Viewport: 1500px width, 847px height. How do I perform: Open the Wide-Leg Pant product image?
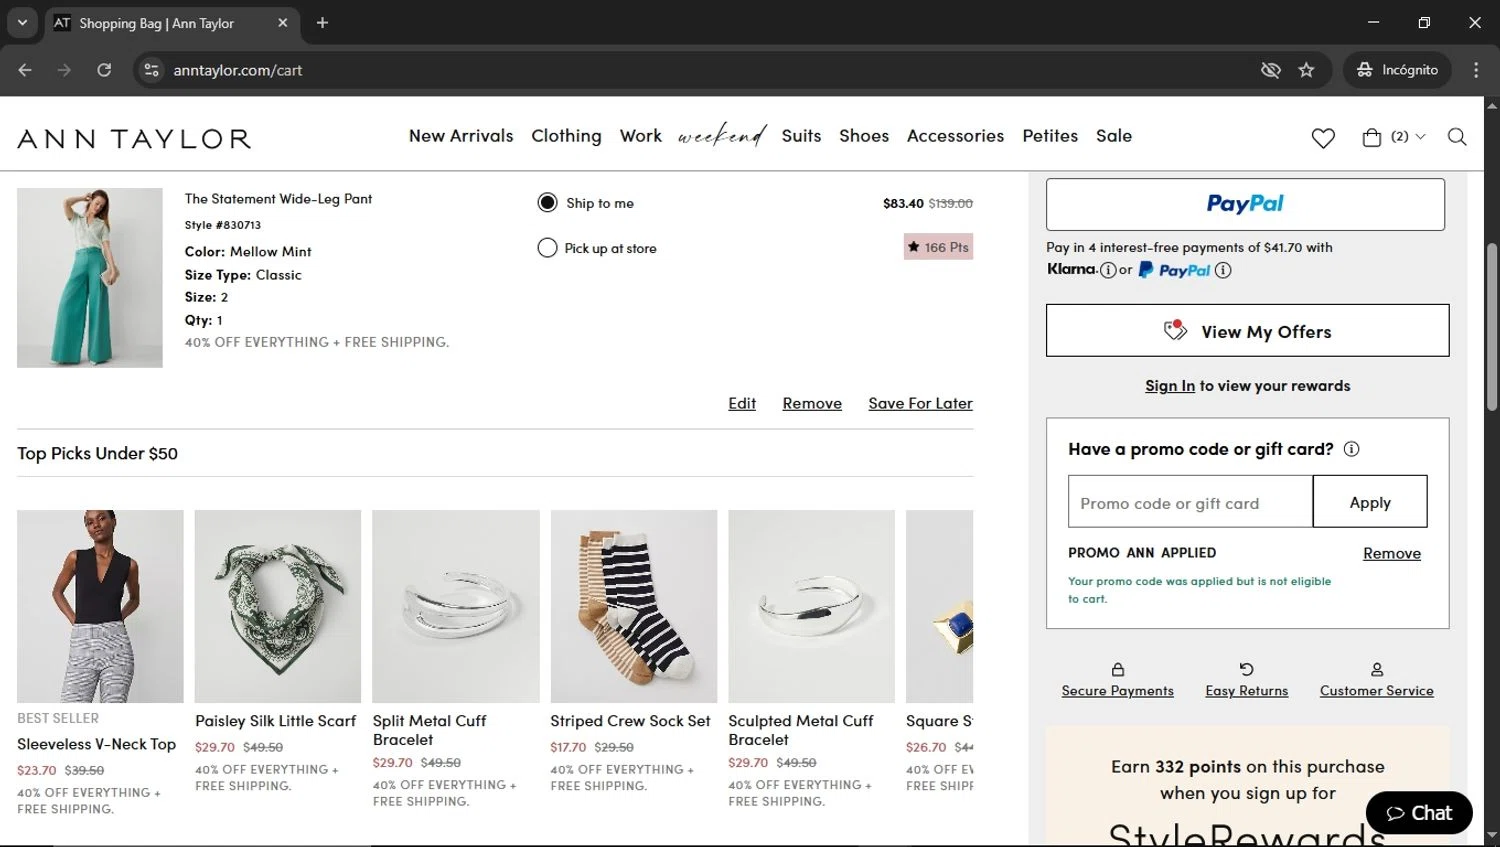pyautogui.click(x=90, y=278)
